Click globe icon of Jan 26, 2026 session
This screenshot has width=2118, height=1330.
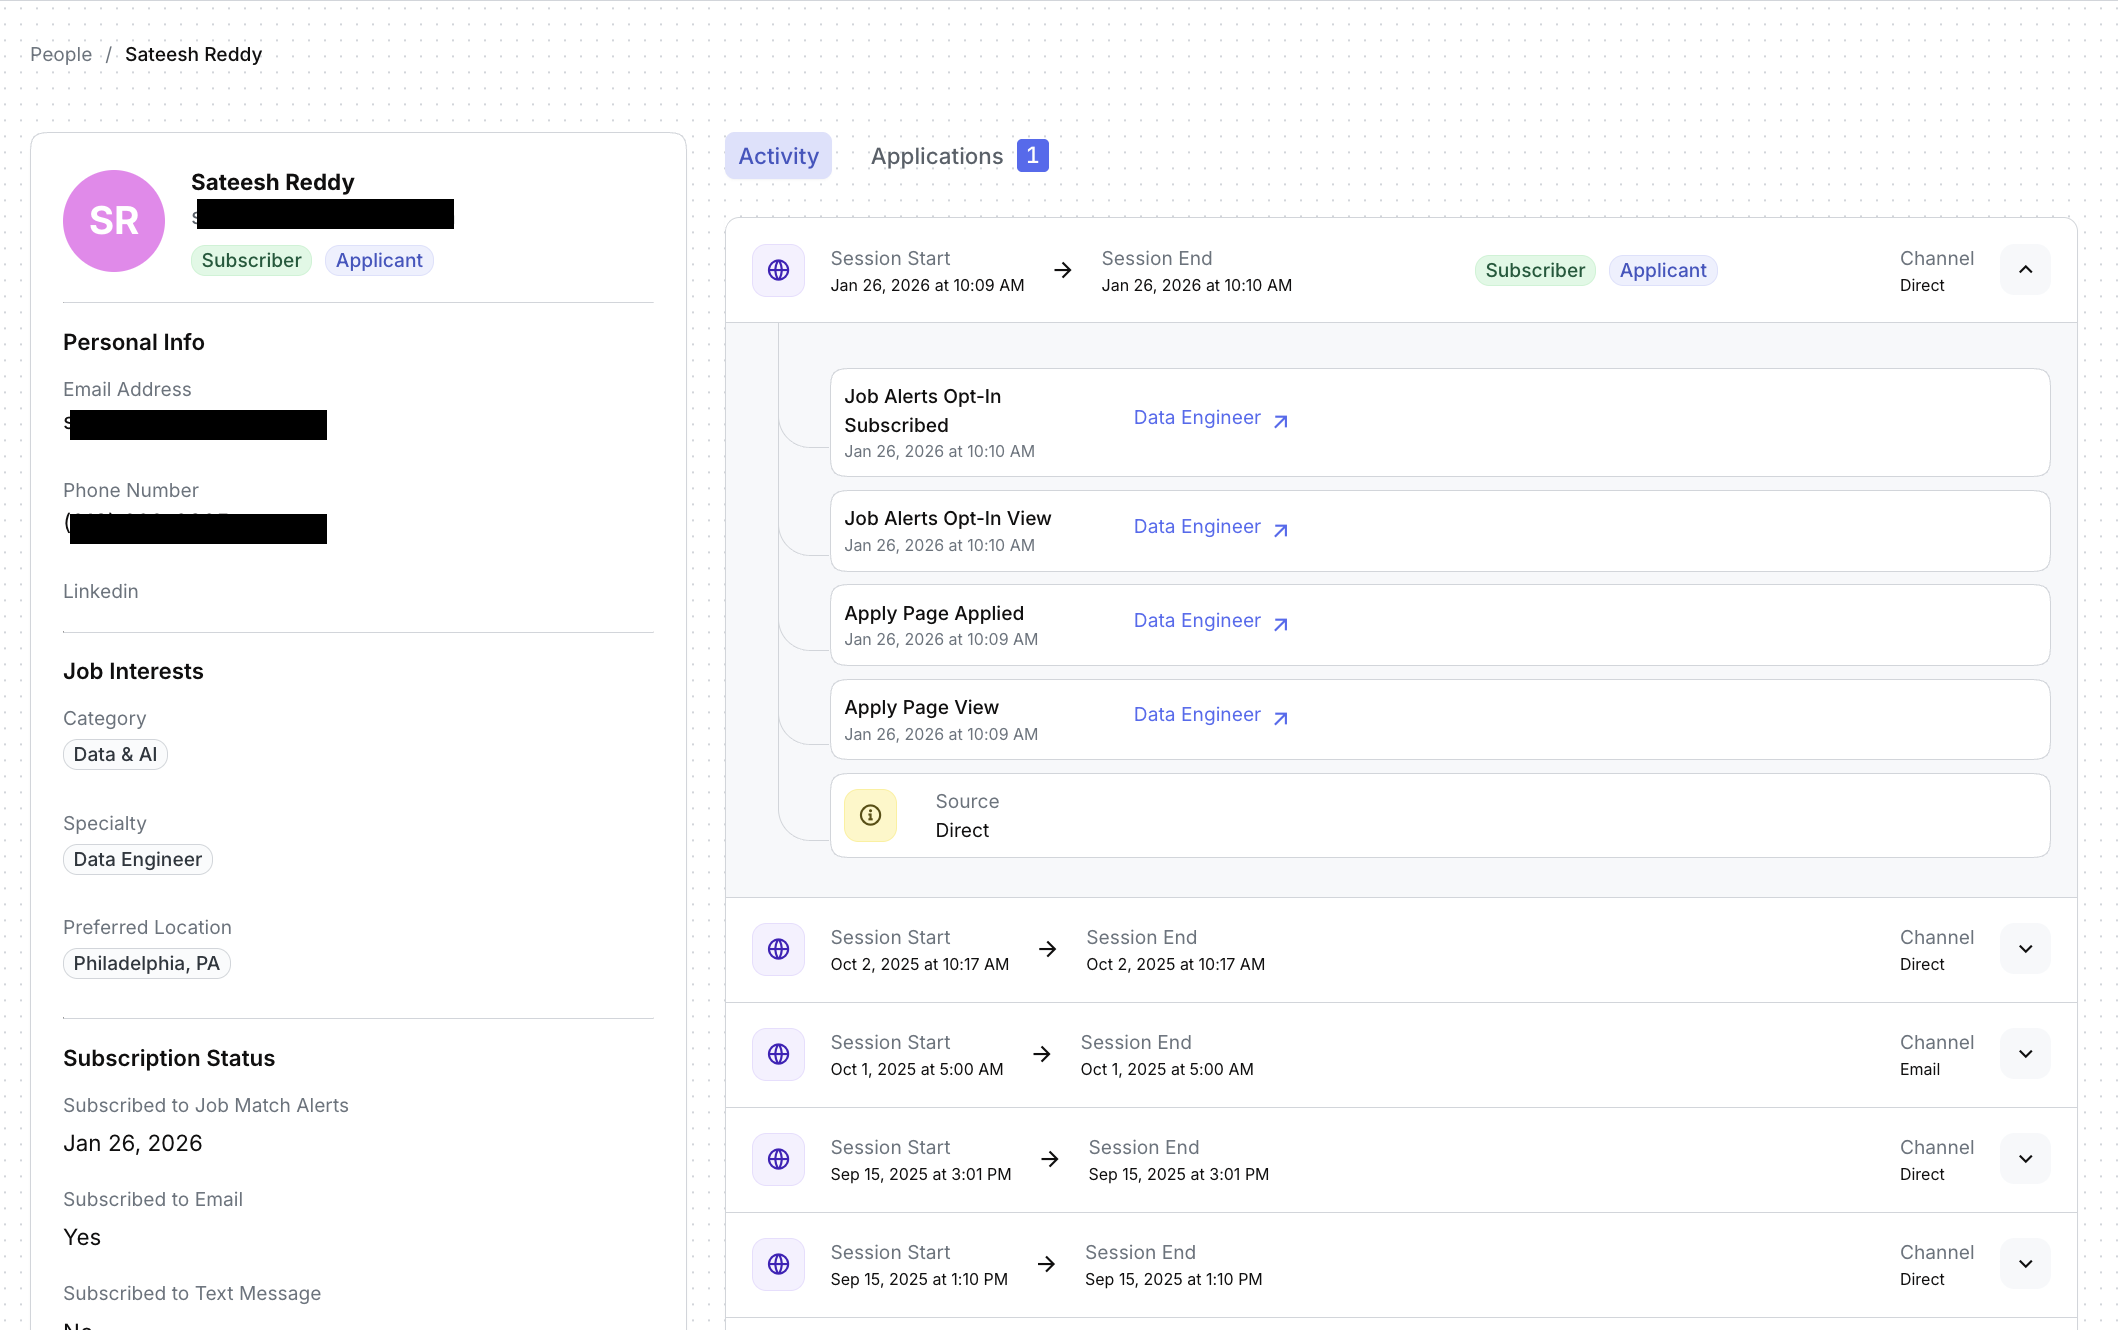[778, 270]
